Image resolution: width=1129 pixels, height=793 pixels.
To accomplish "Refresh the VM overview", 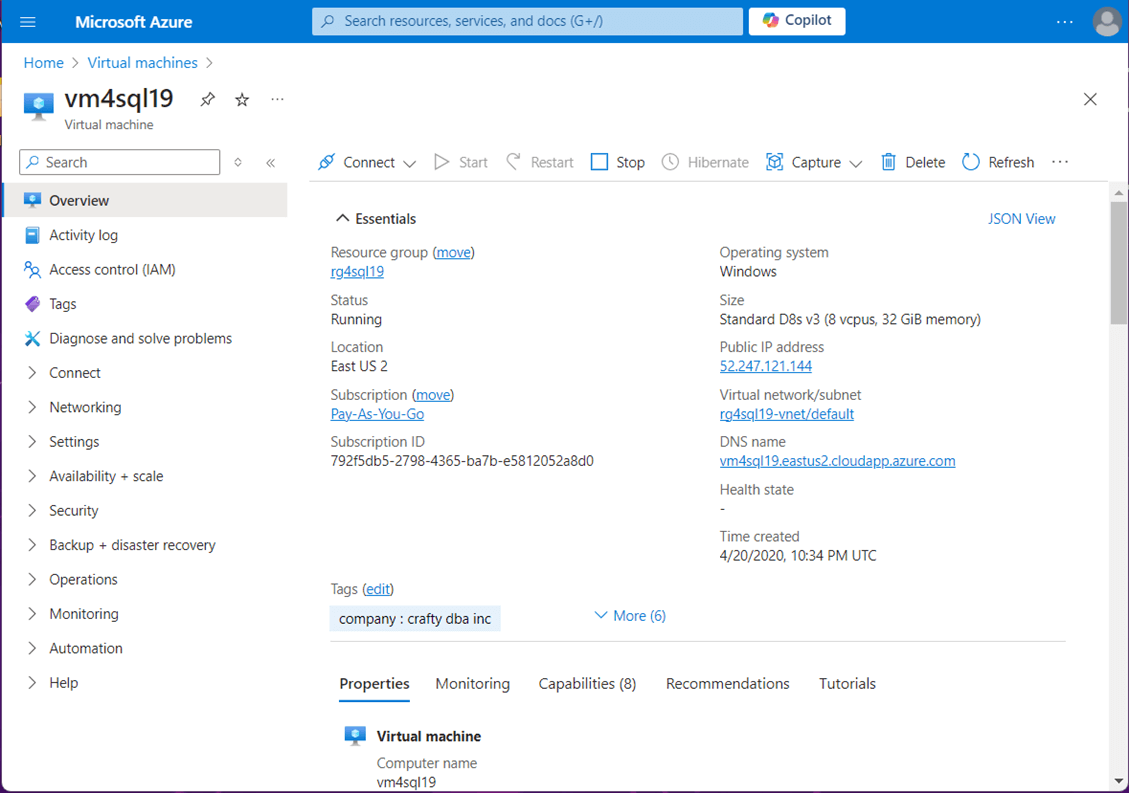I will 998,162.
